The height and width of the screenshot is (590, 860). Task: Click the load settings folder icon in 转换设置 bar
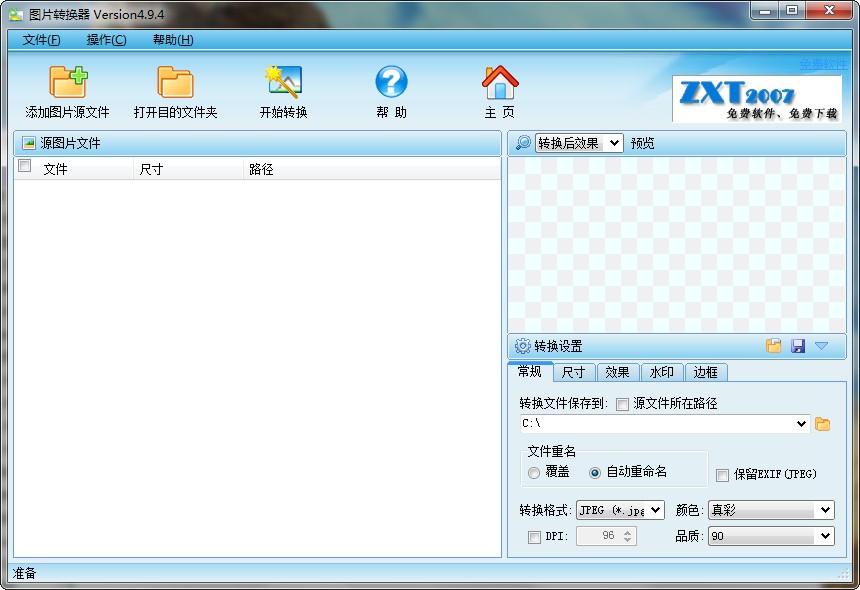(775, 345)
